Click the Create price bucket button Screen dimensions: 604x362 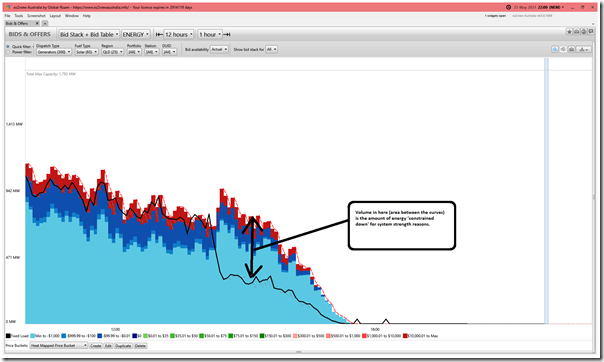(96, 346)
